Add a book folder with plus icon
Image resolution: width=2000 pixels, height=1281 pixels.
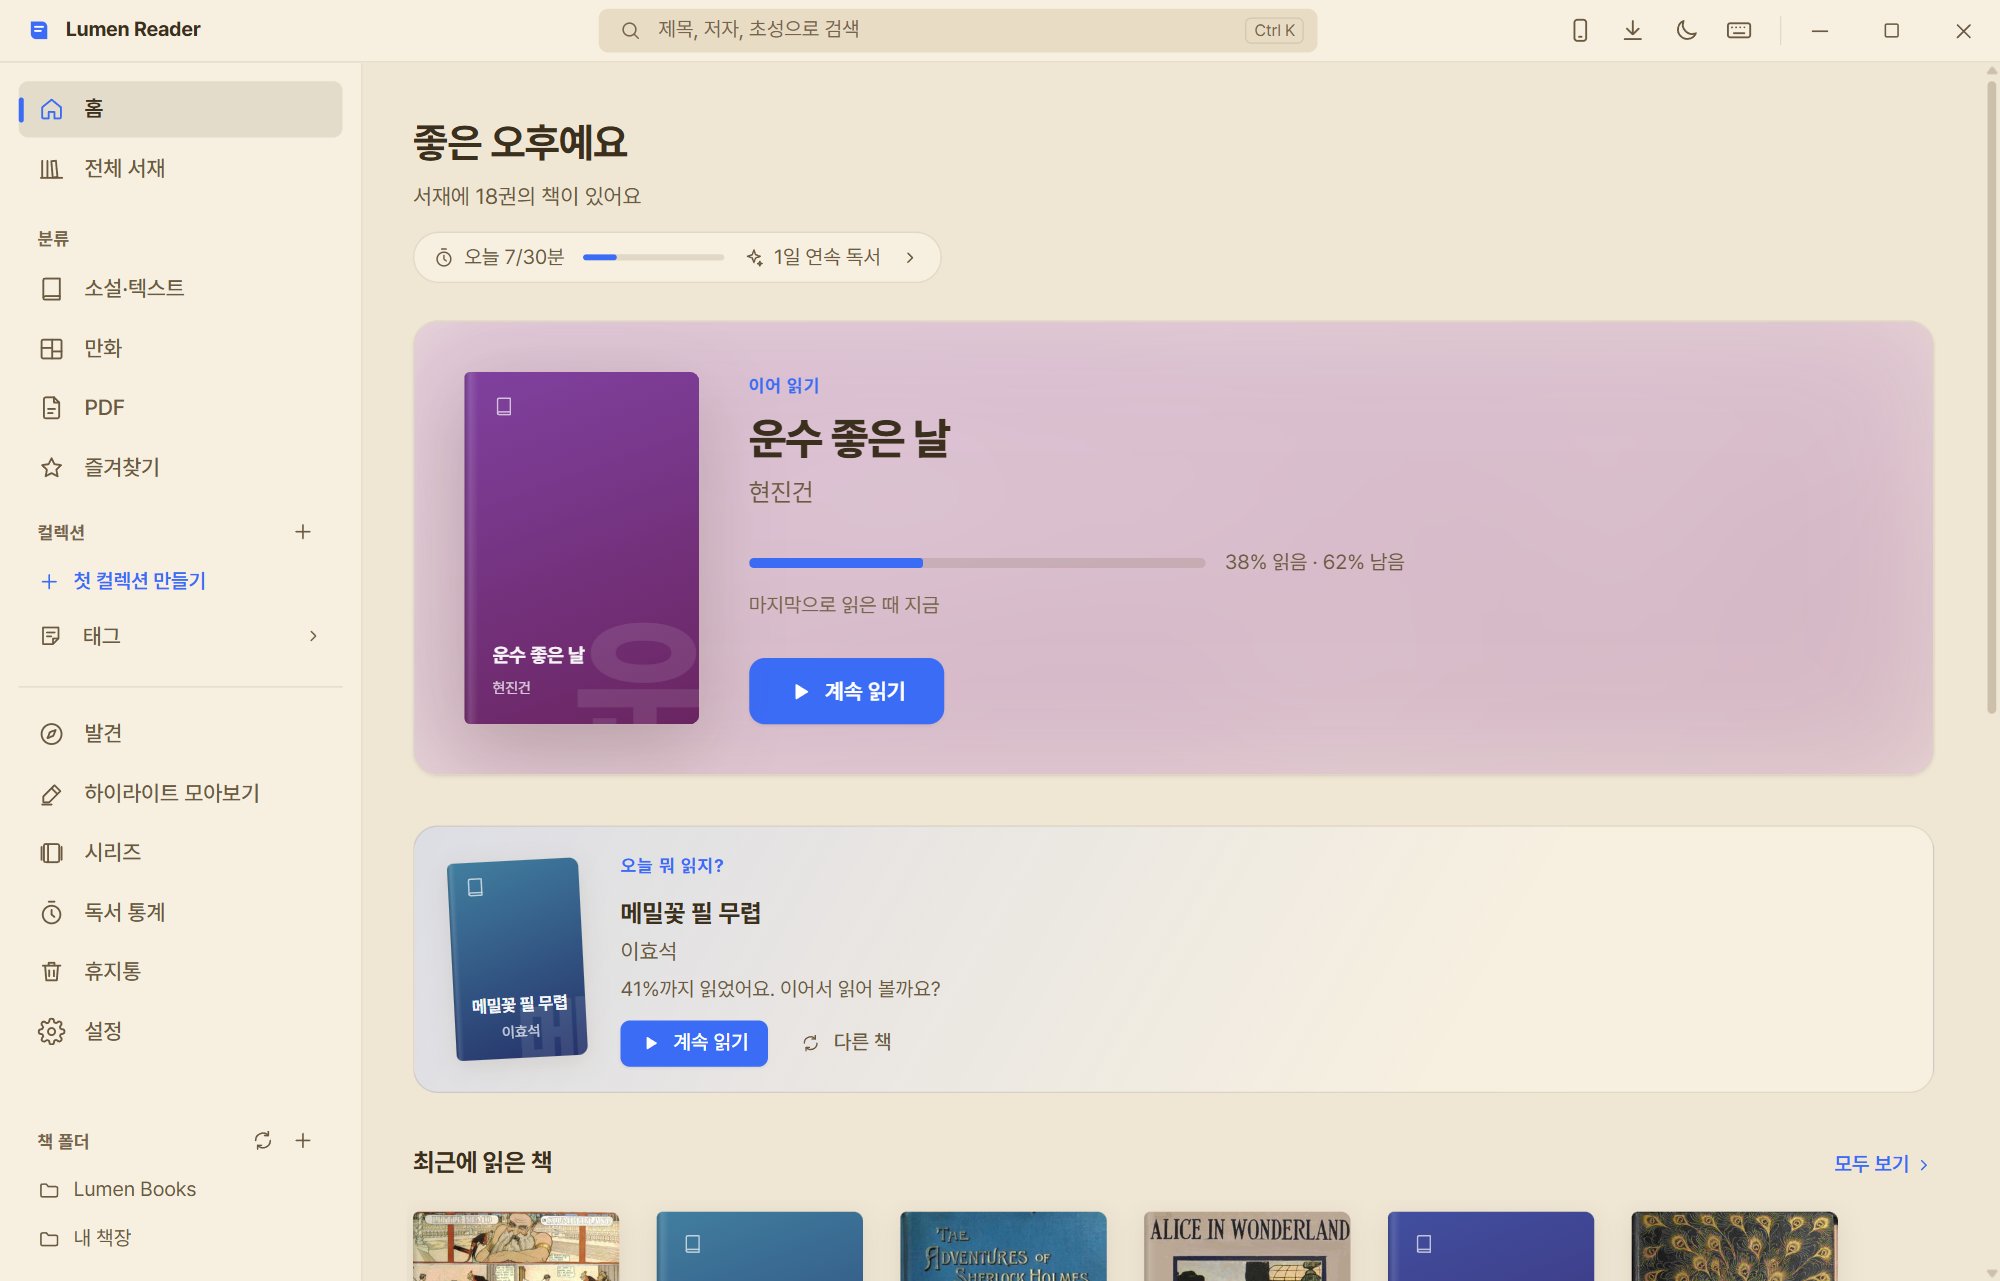(303, 1140)
